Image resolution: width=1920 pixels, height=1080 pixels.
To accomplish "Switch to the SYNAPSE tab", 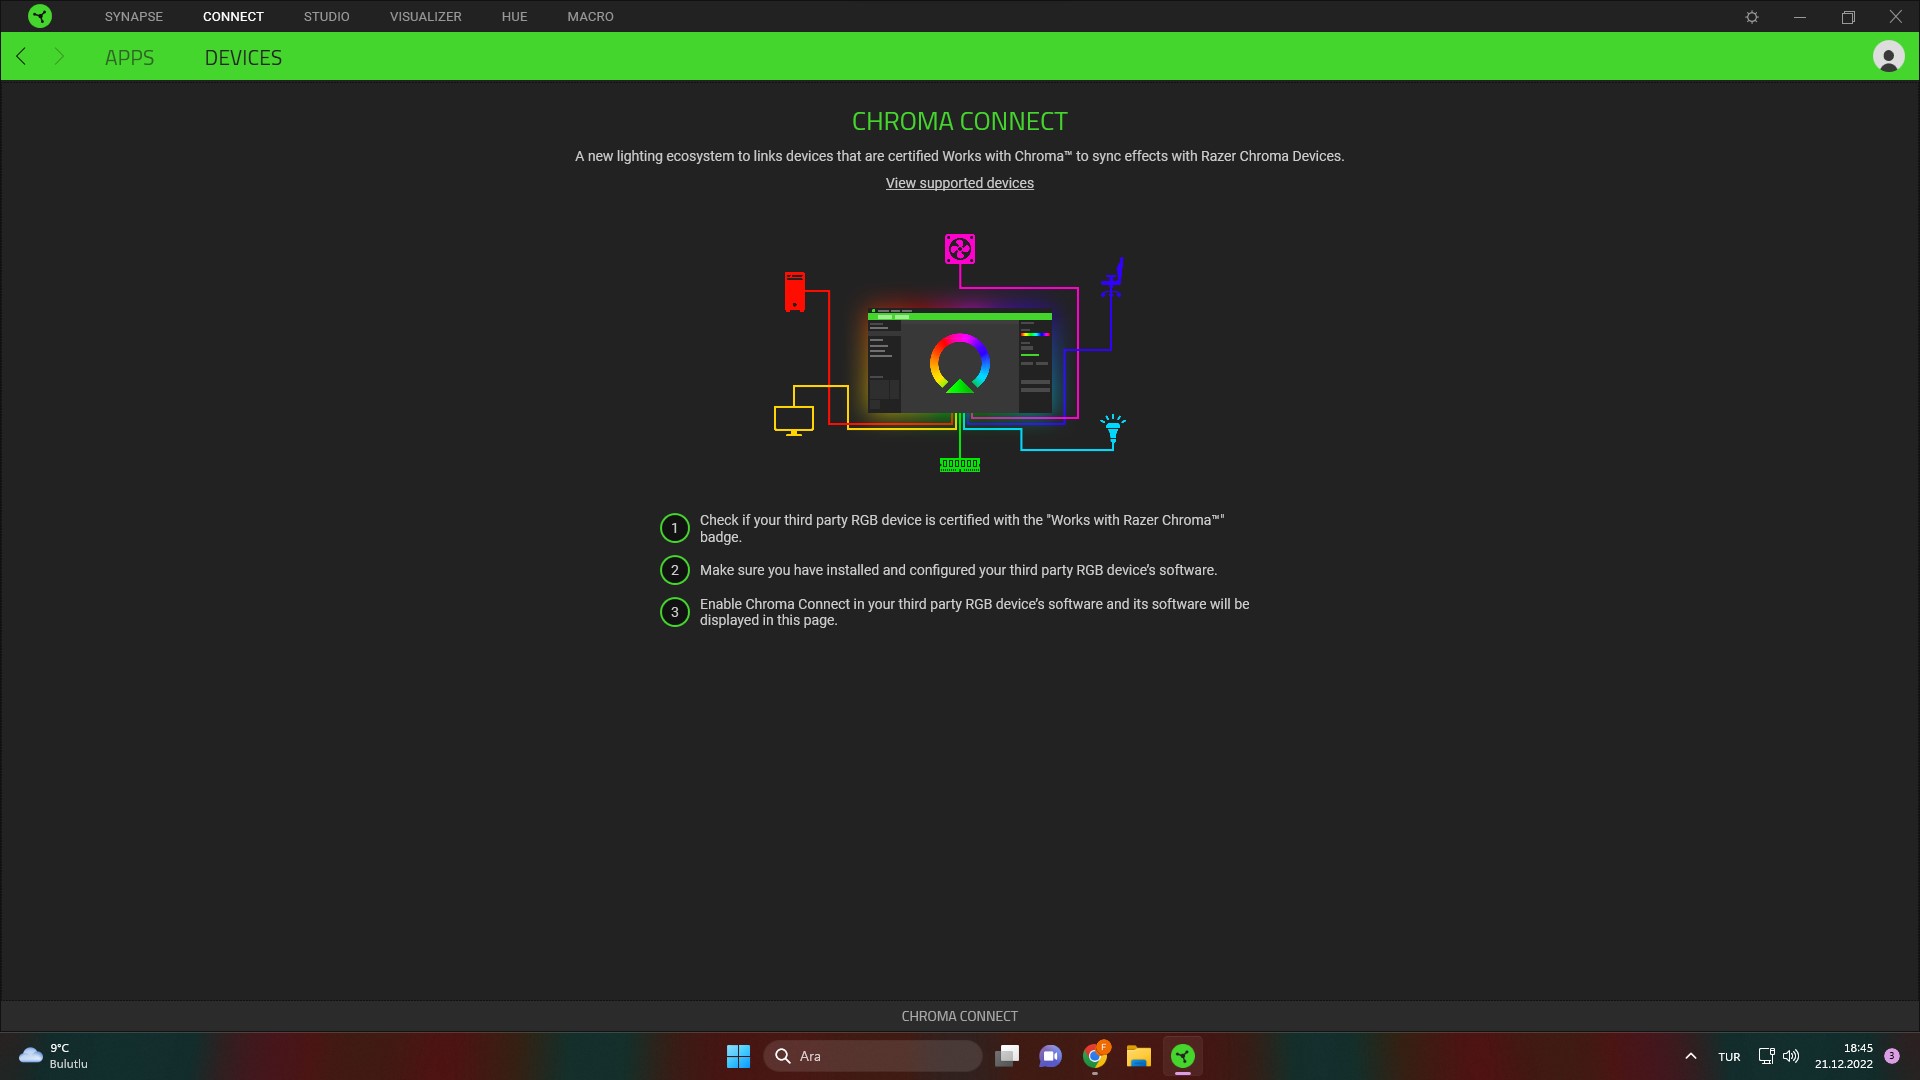I will (x=134, y=17).
